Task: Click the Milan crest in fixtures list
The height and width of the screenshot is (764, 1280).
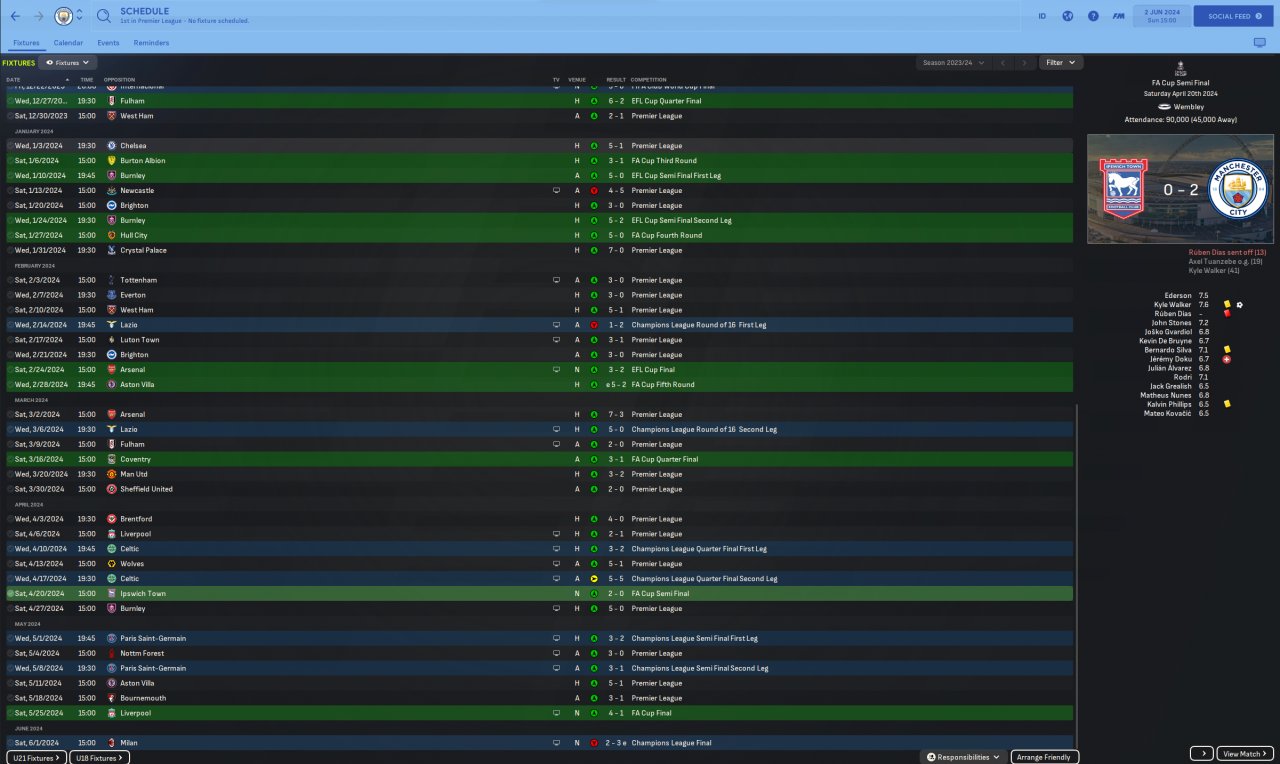Action: pos(112,743)
